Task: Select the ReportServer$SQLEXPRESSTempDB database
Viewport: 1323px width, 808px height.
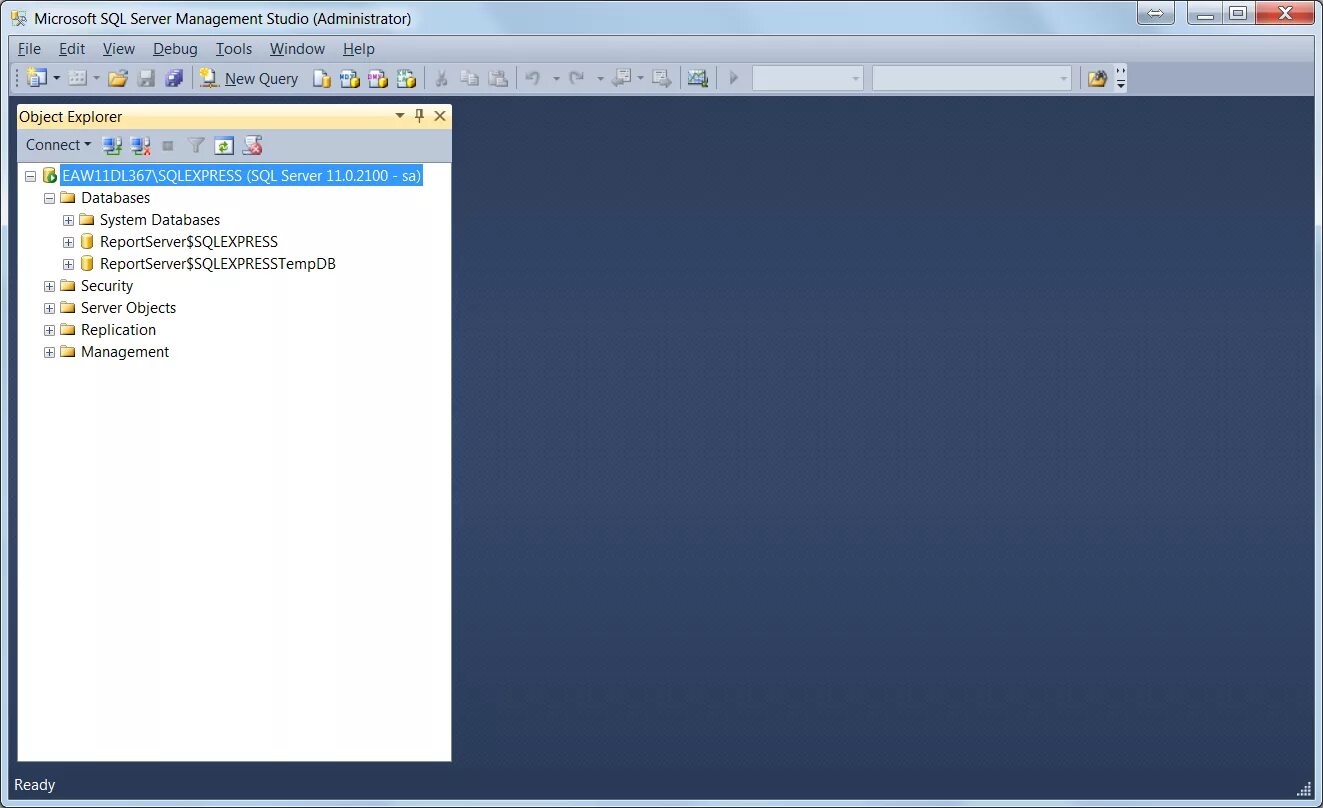Action: 218,264
